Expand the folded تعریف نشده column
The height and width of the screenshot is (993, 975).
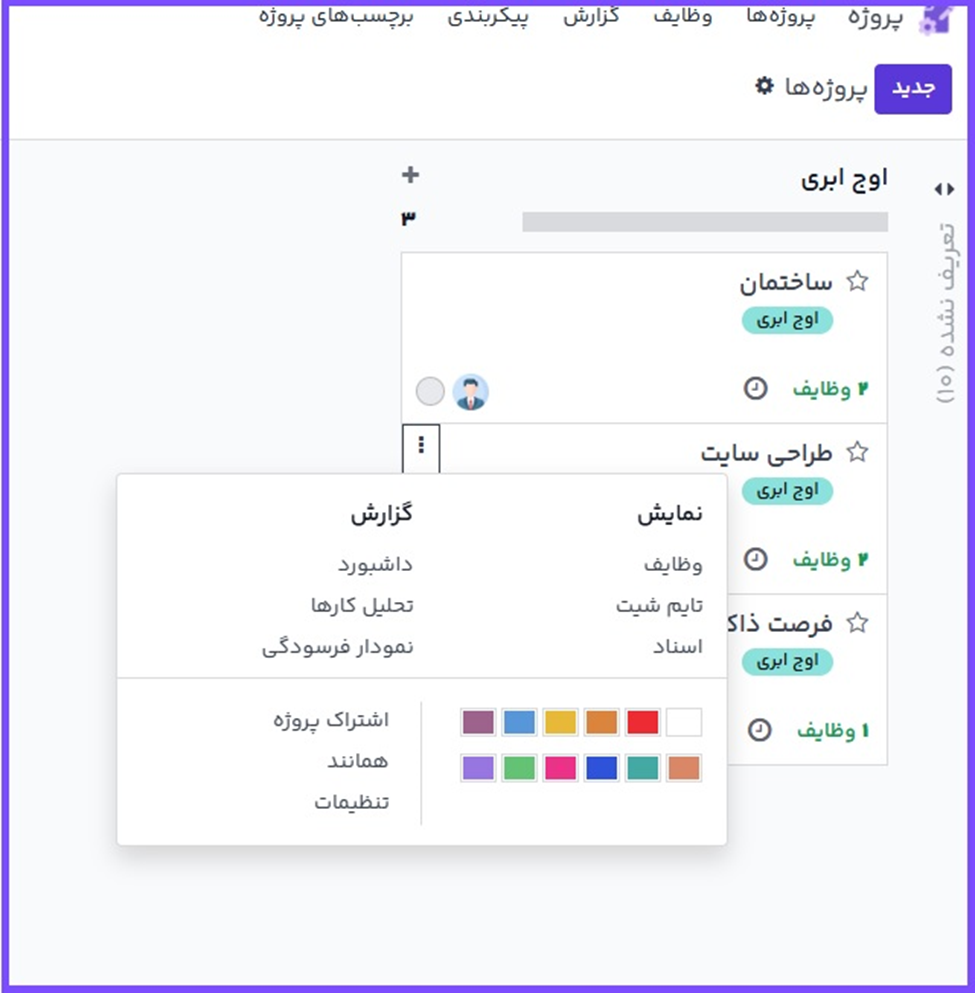click(x=944, y=189)
